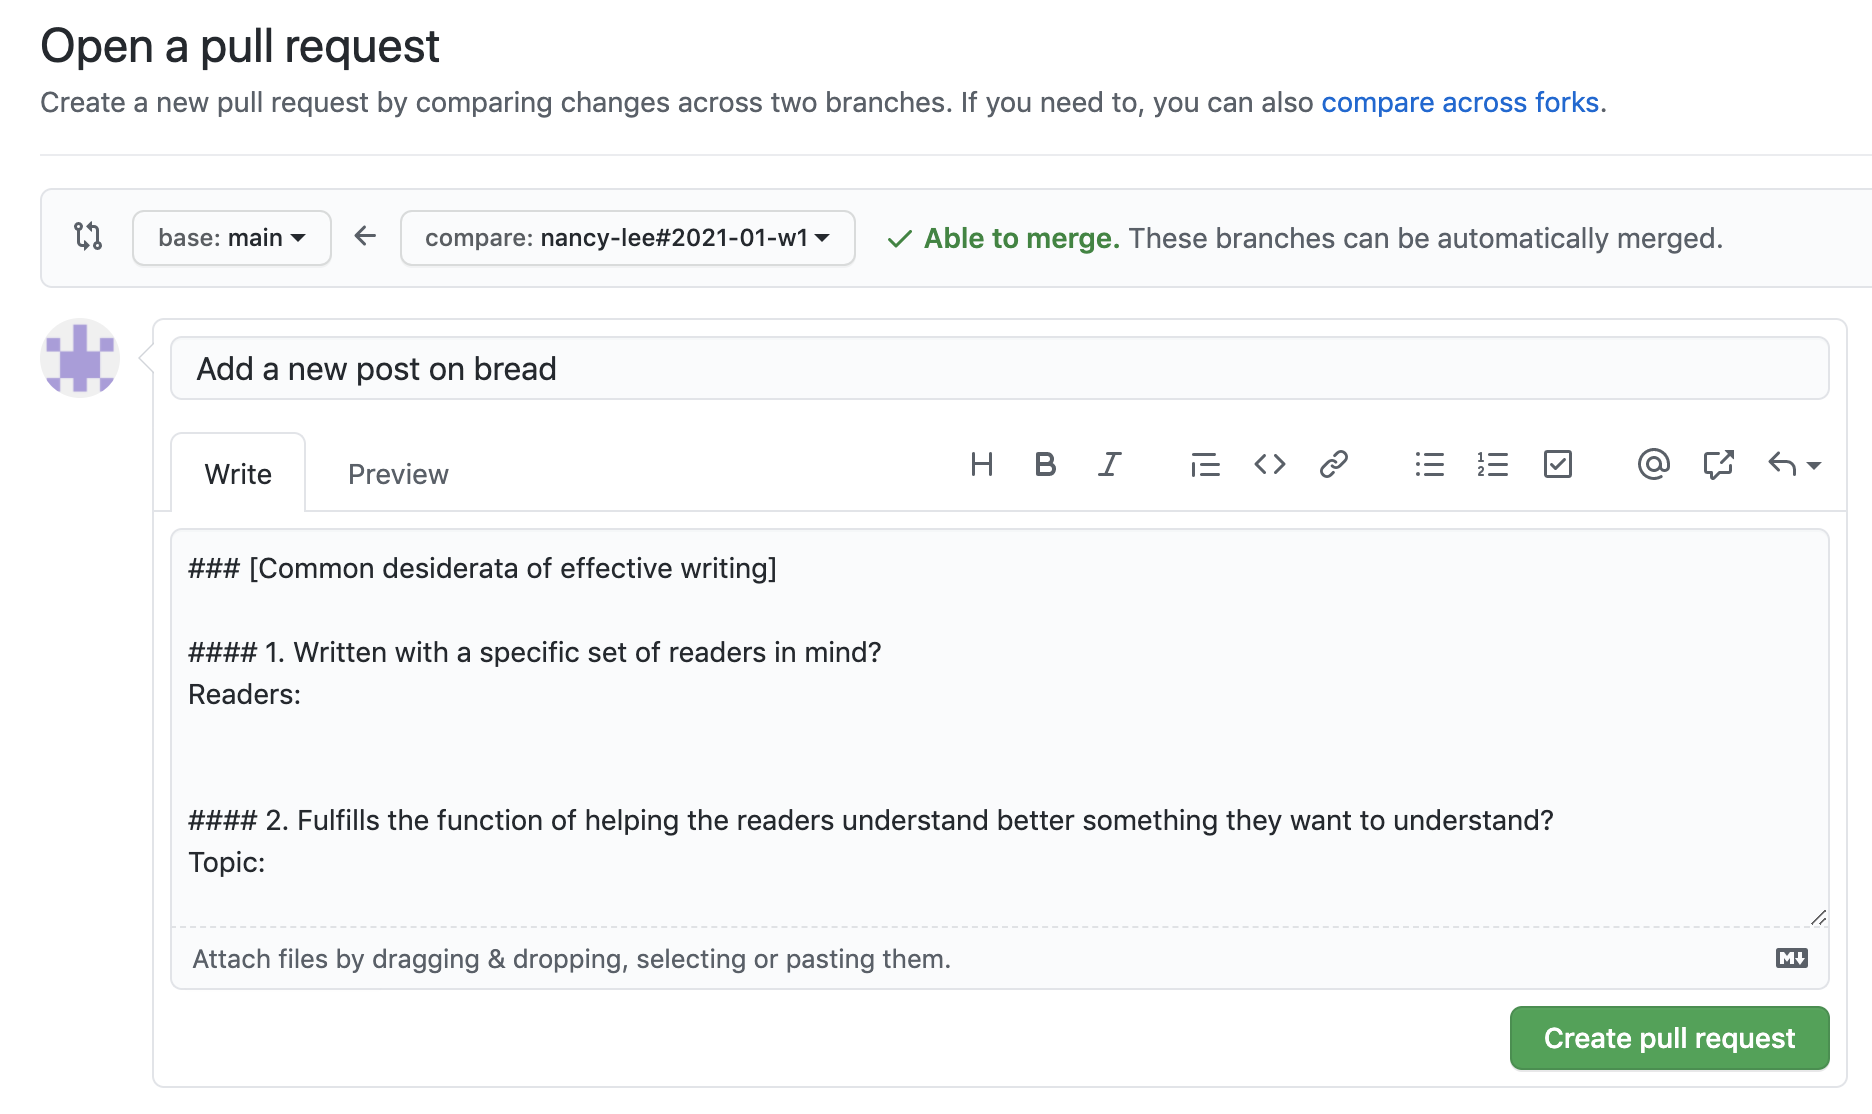Click the heading formatting icon
The image size is (1872, 1114).
point(981,464)
